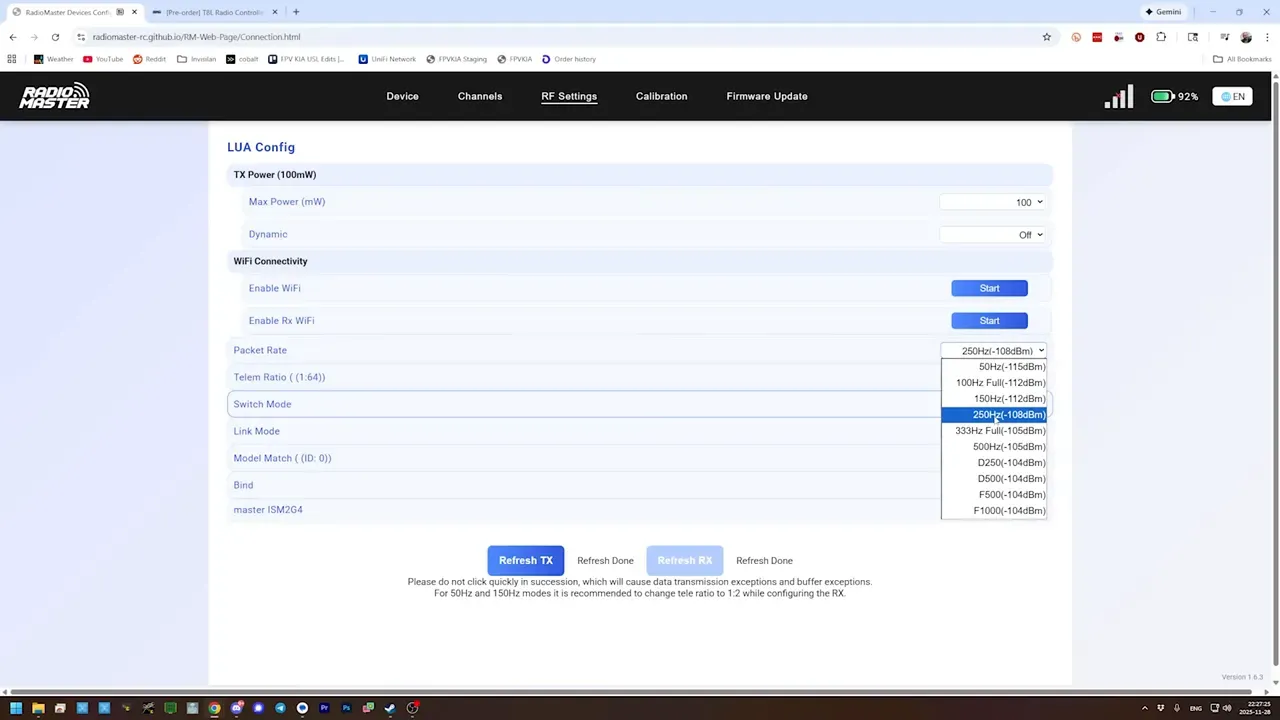Open the Max Power (mW) dropdown
Viewport: 1280px width, 720px height.
click(x=993, y=201)
